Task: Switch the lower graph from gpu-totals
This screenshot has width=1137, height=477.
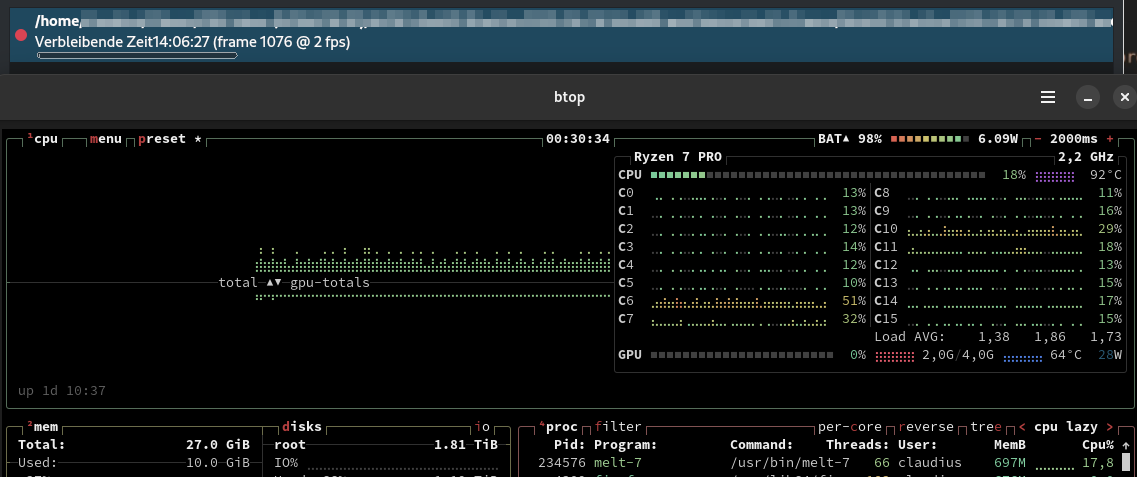Action: (329, 283)
